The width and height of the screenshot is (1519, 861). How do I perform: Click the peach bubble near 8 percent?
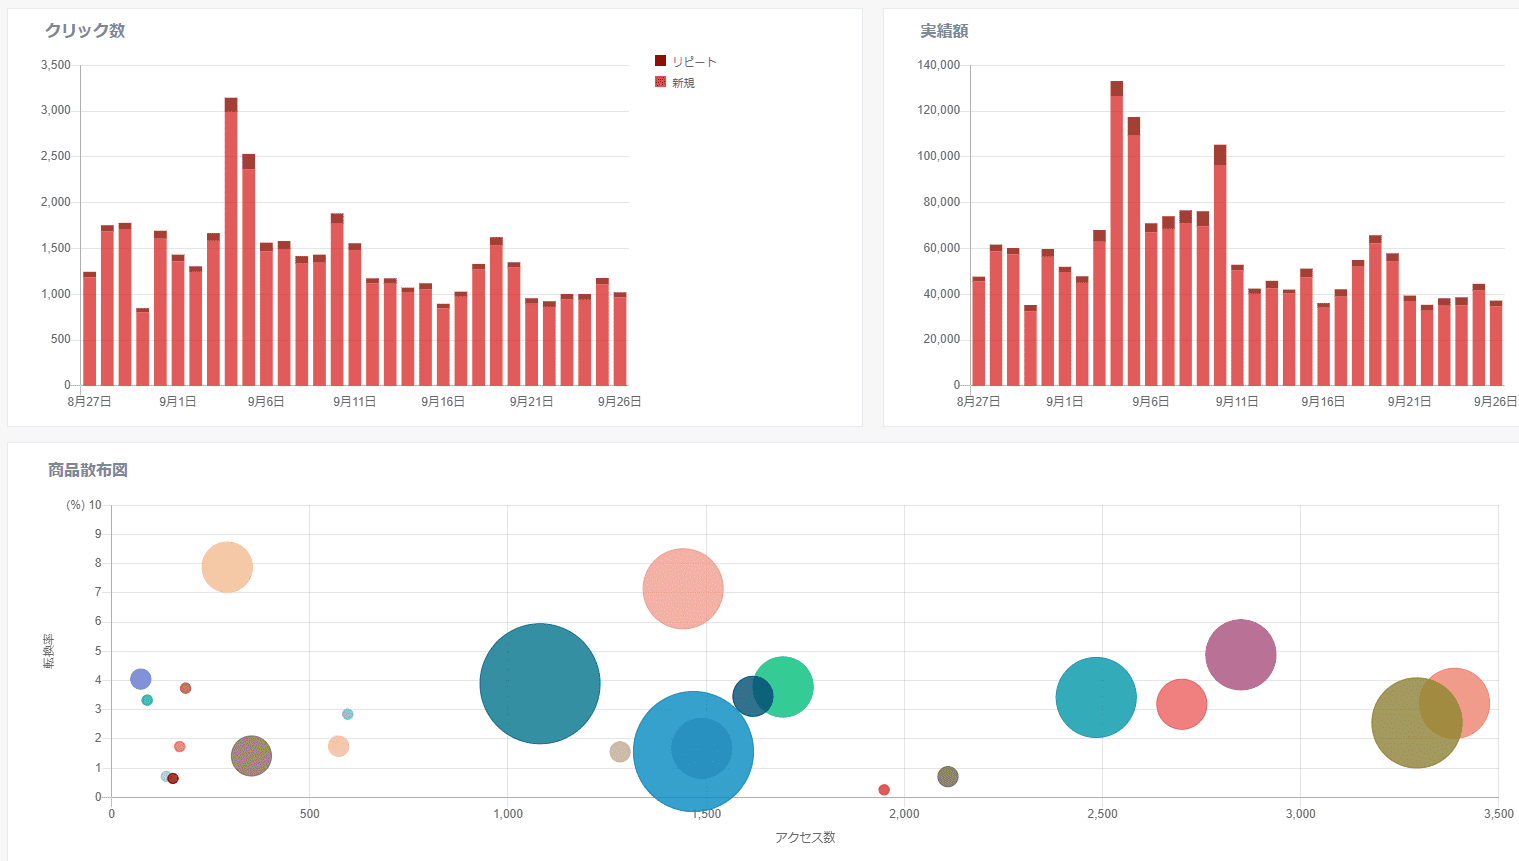pos(227,567)
